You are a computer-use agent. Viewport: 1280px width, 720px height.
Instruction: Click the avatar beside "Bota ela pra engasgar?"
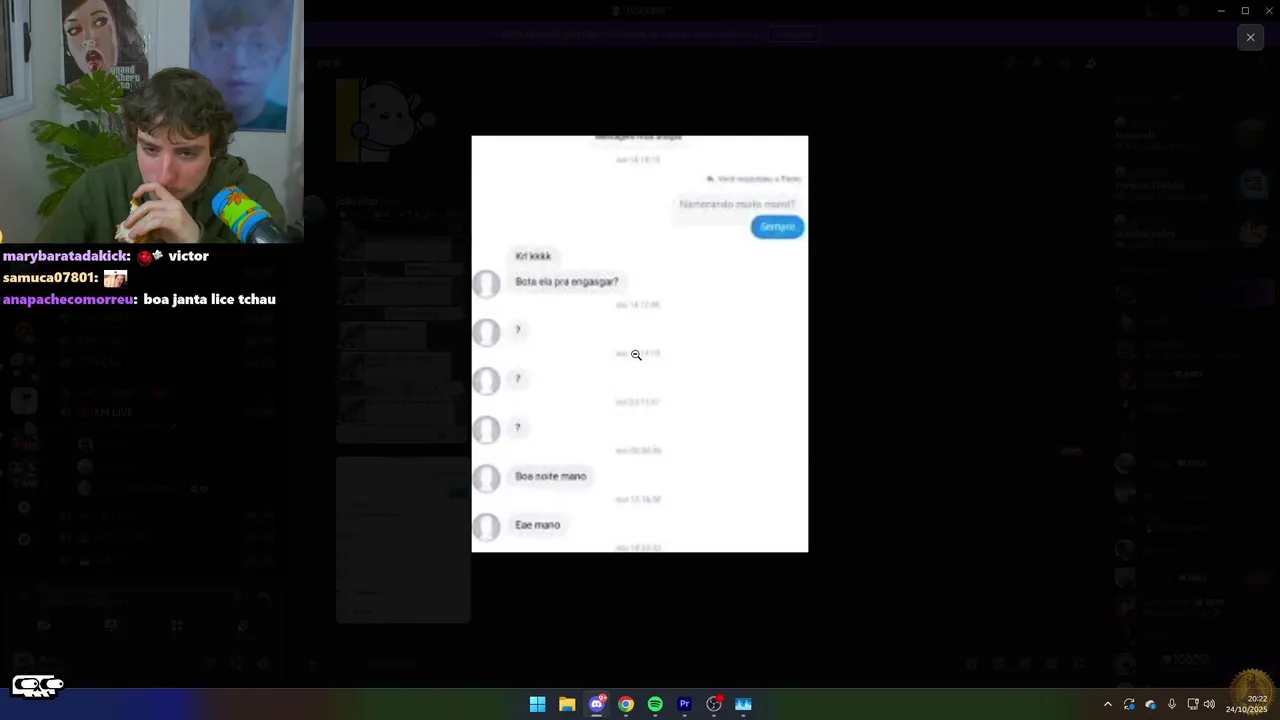click(487, 284)
